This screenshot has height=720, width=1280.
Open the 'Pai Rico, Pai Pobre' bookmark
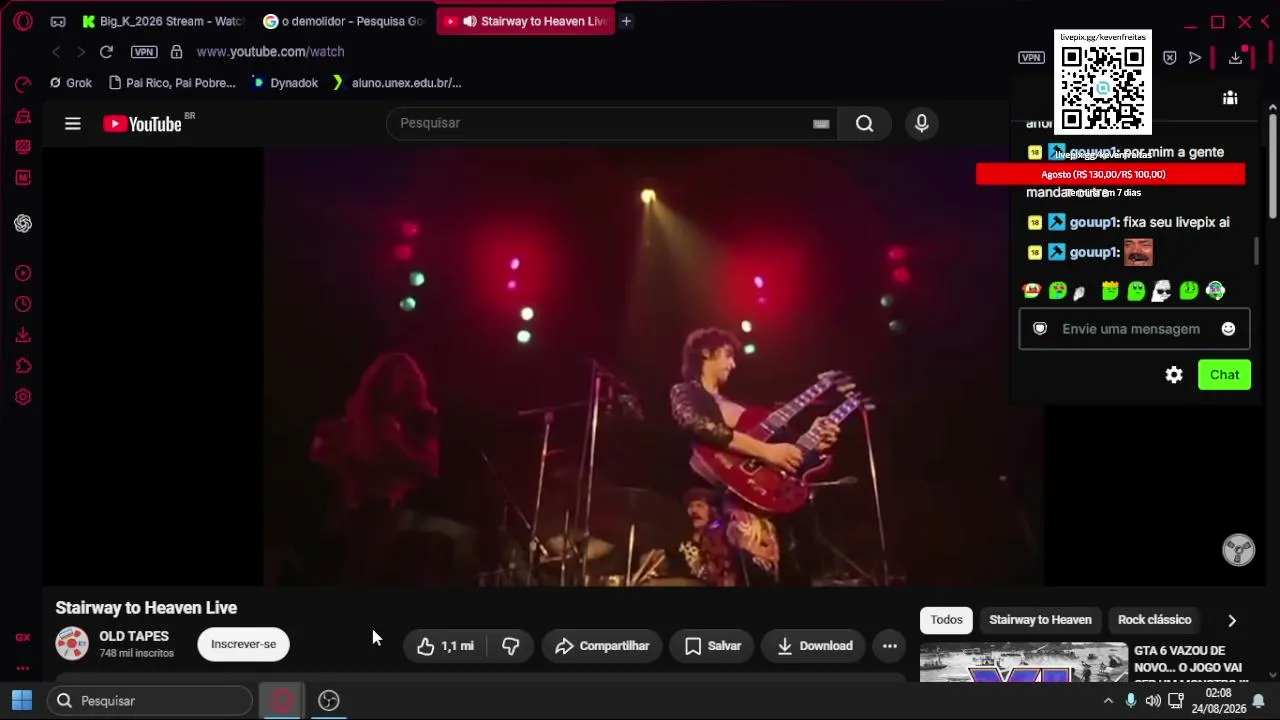172,83
